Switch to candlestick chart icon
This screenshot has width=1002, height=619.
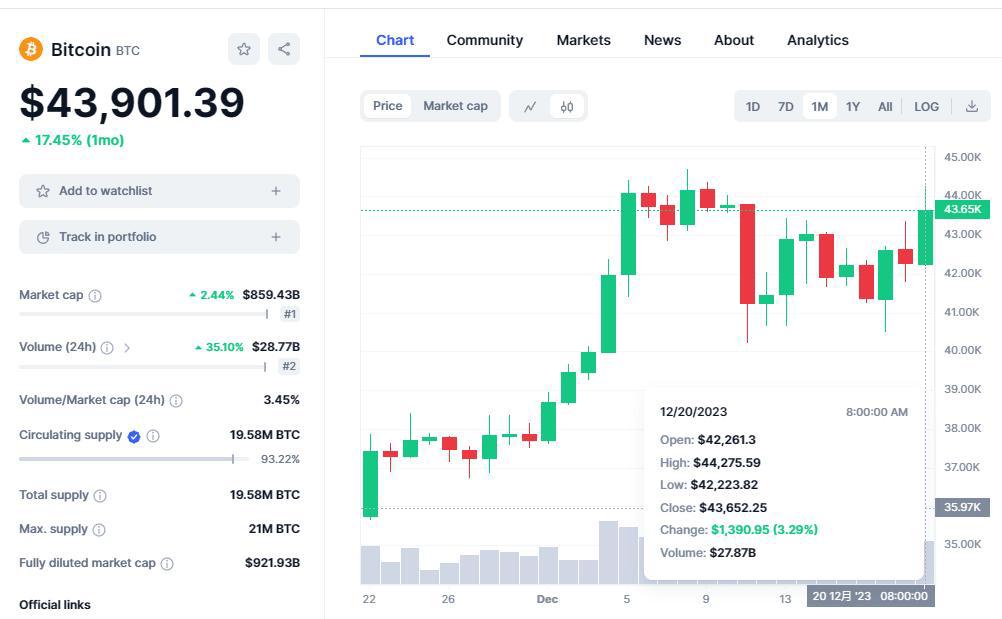click(567, 106)
